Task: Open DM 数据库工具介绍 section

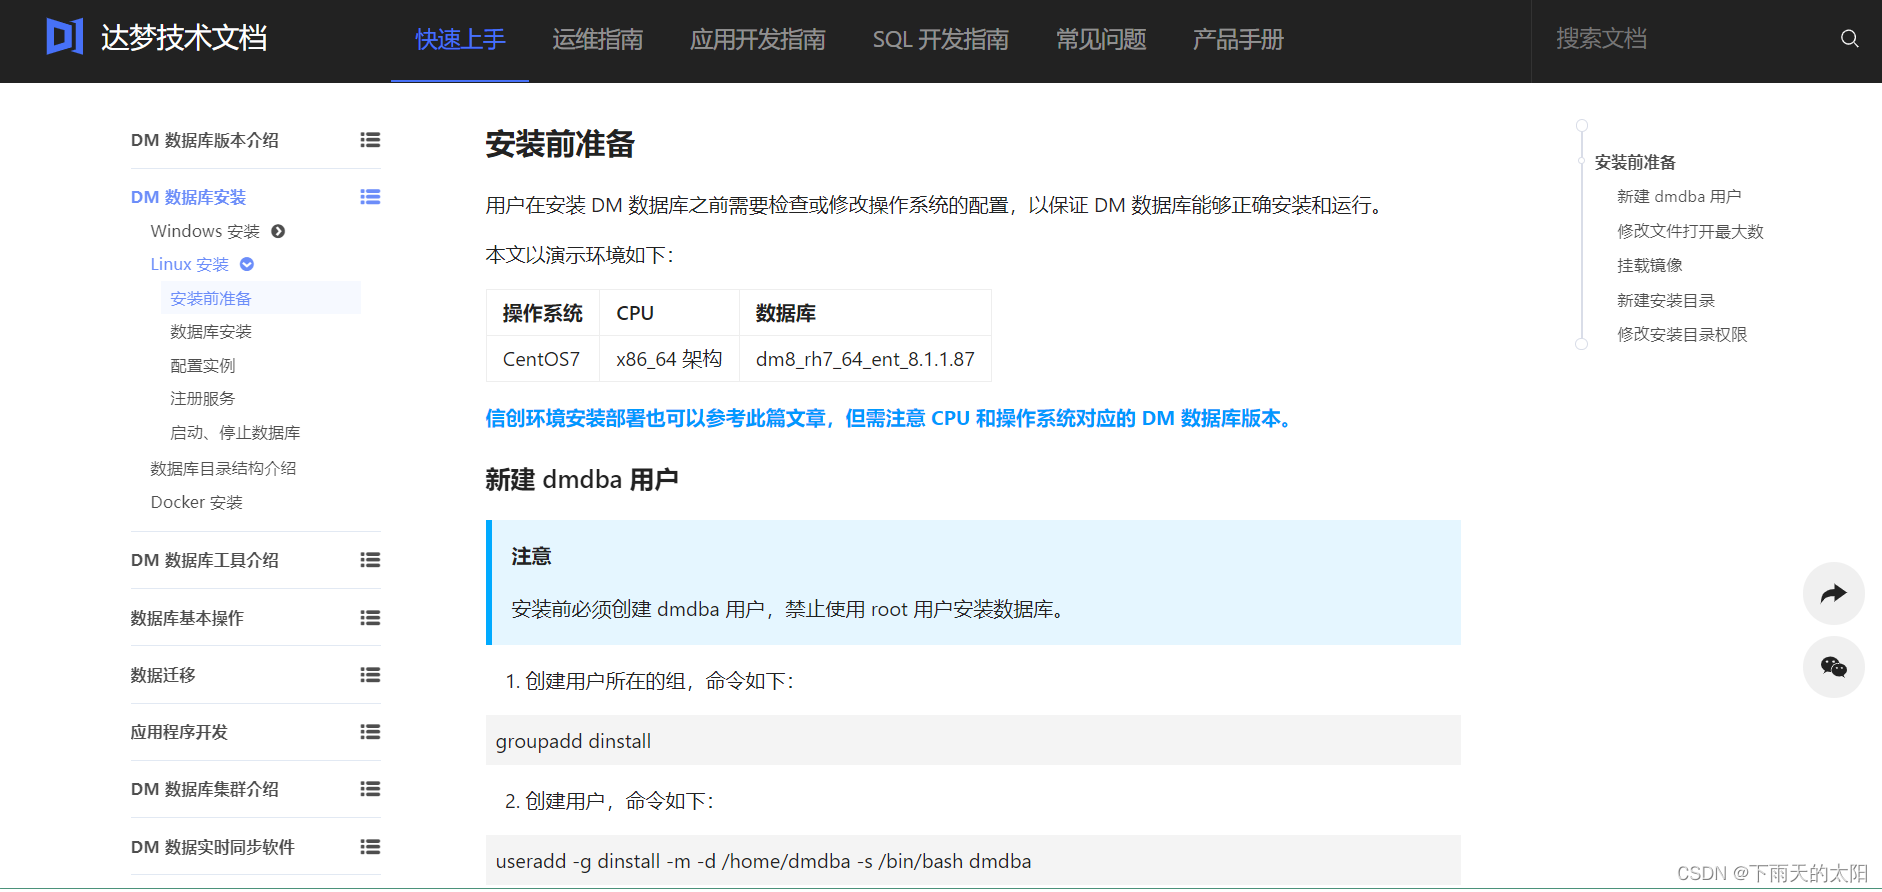Action: tap(205, 560)
